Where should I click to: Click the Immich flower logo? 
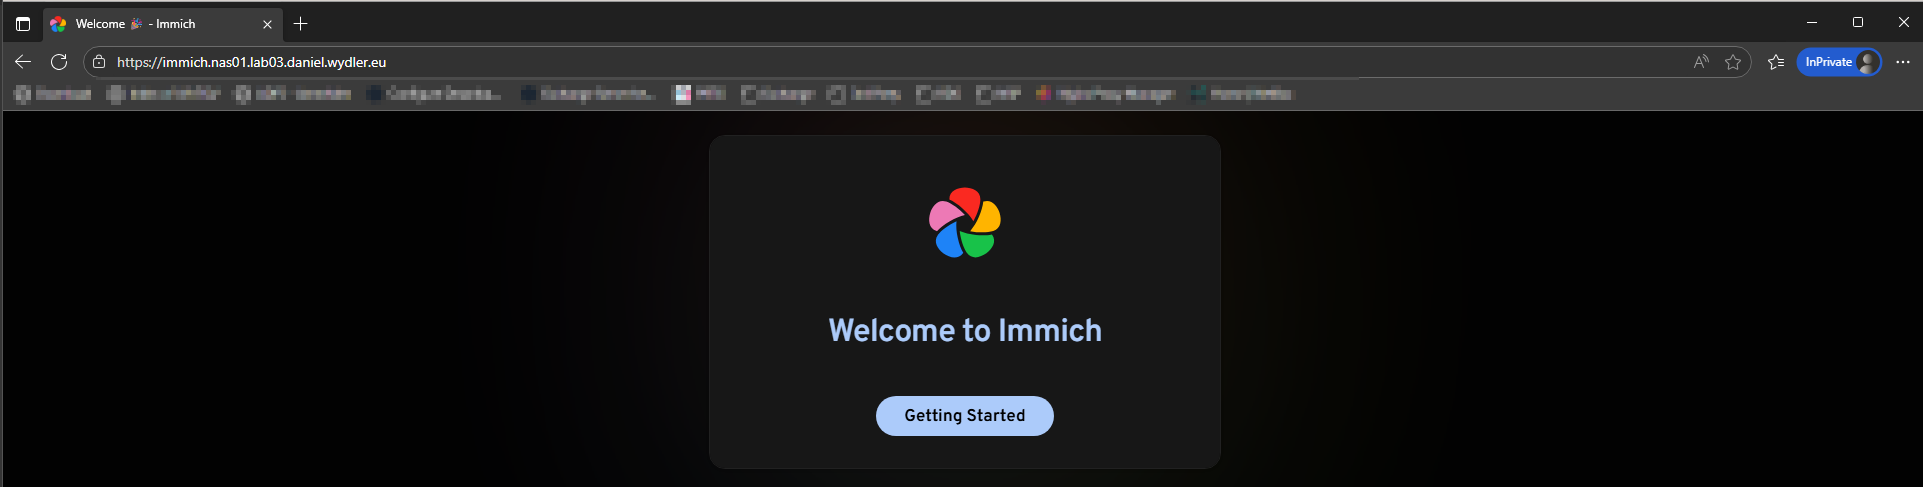pos(964,223)
